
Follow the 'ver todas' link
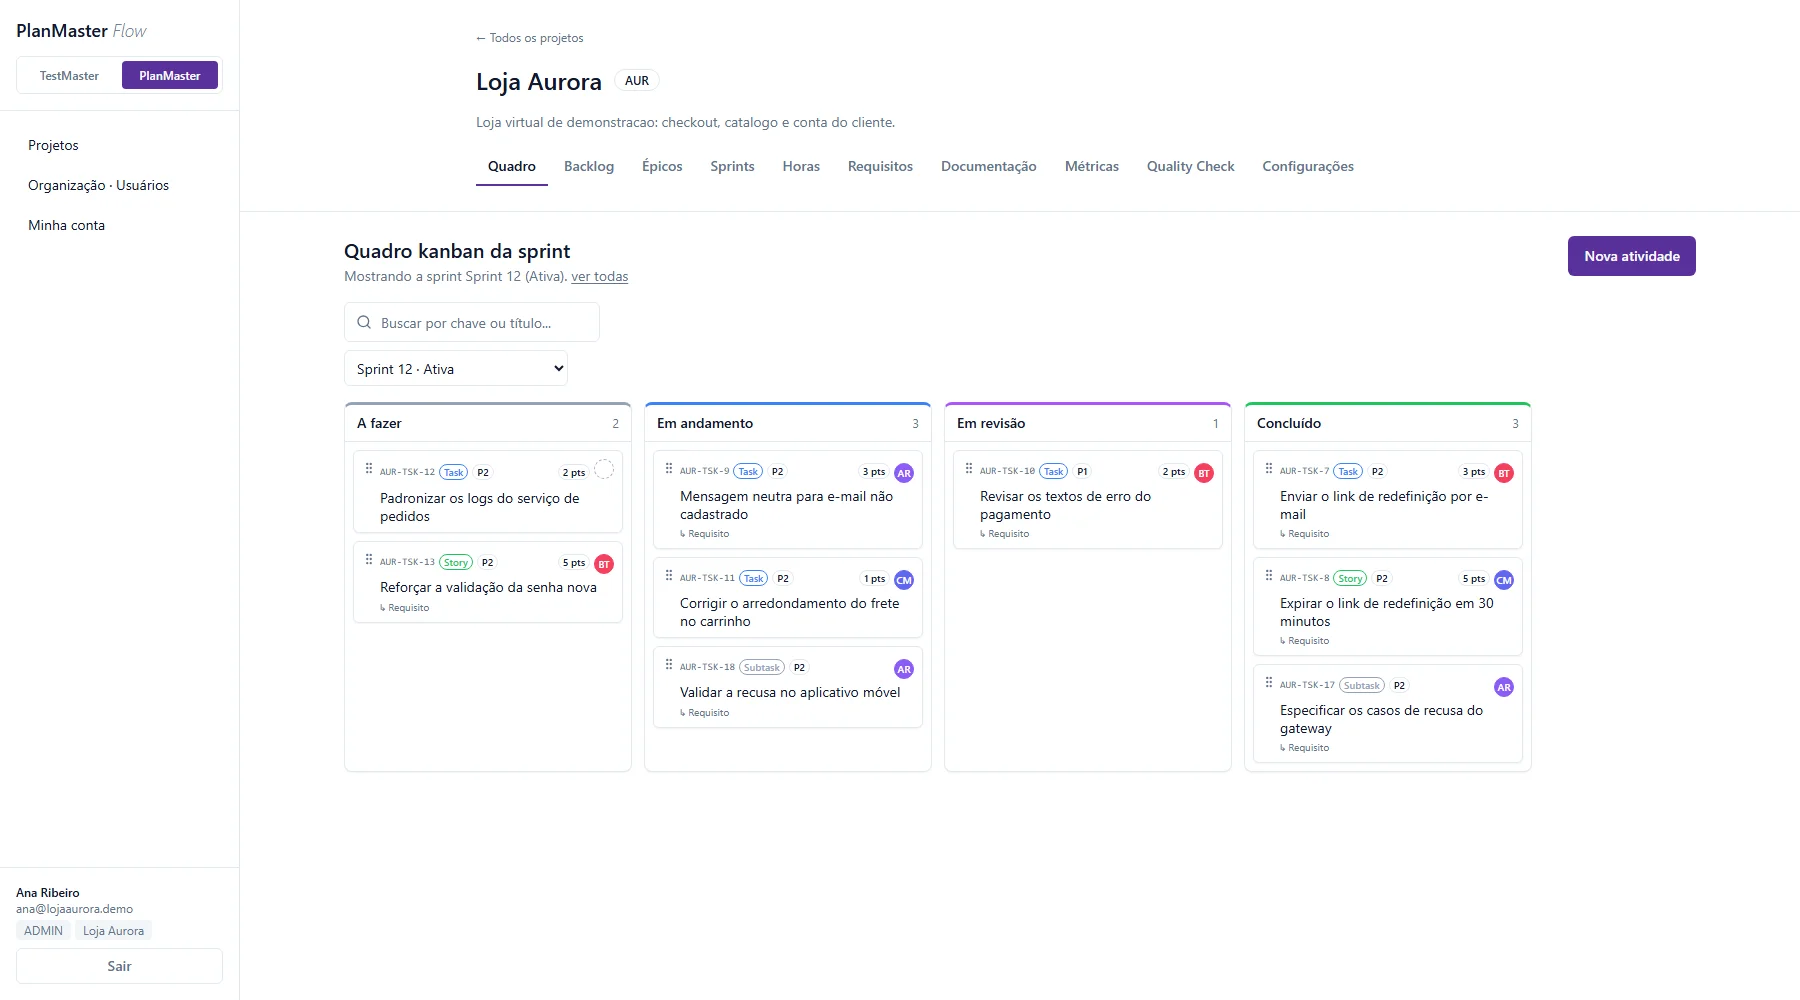599,277
